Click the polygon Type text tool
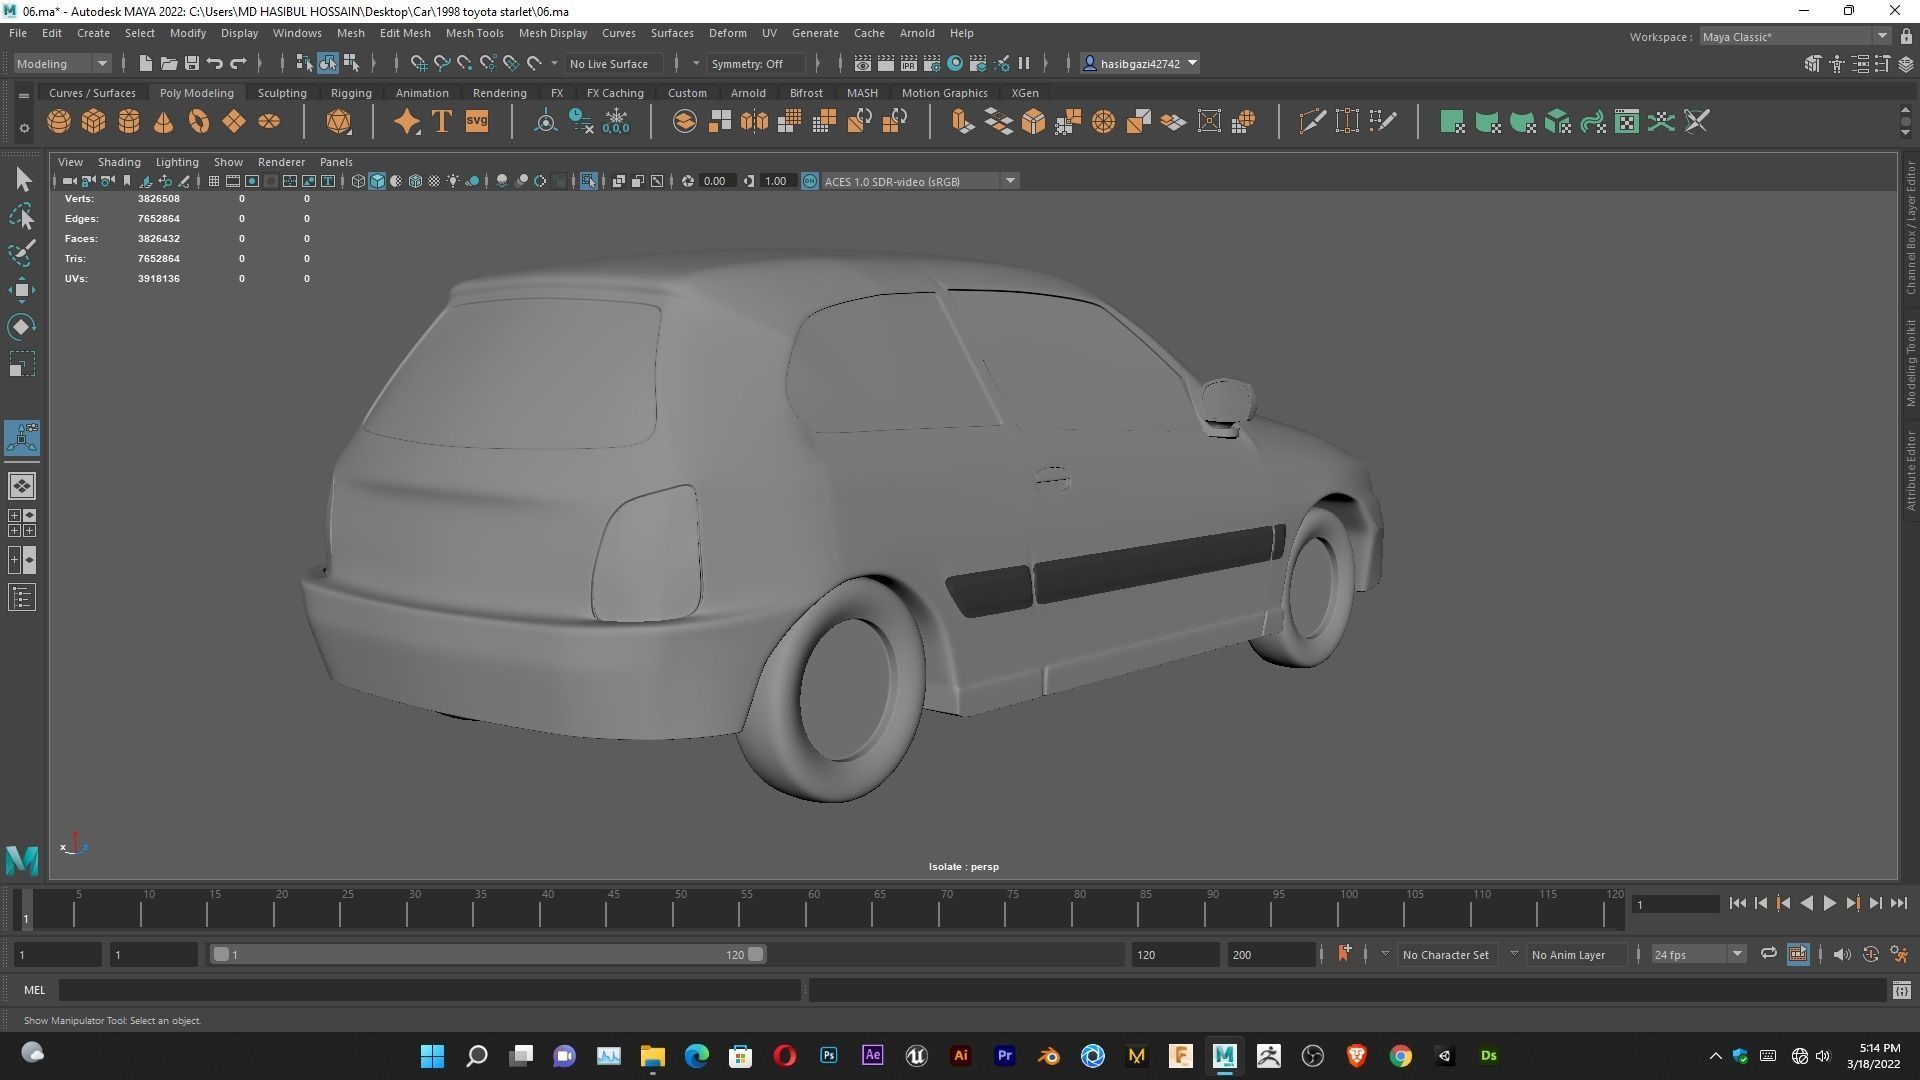 pos(442,122)
